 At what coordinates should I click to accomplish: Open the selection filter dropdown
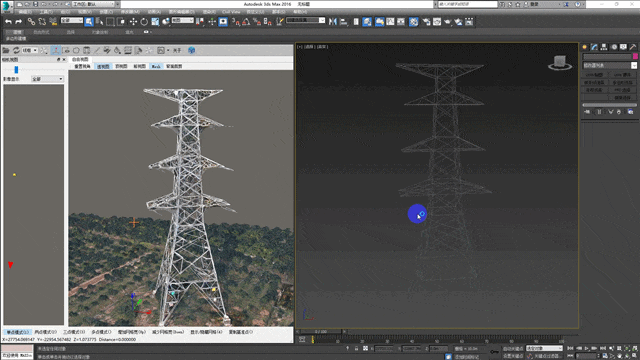coord(72,20)
